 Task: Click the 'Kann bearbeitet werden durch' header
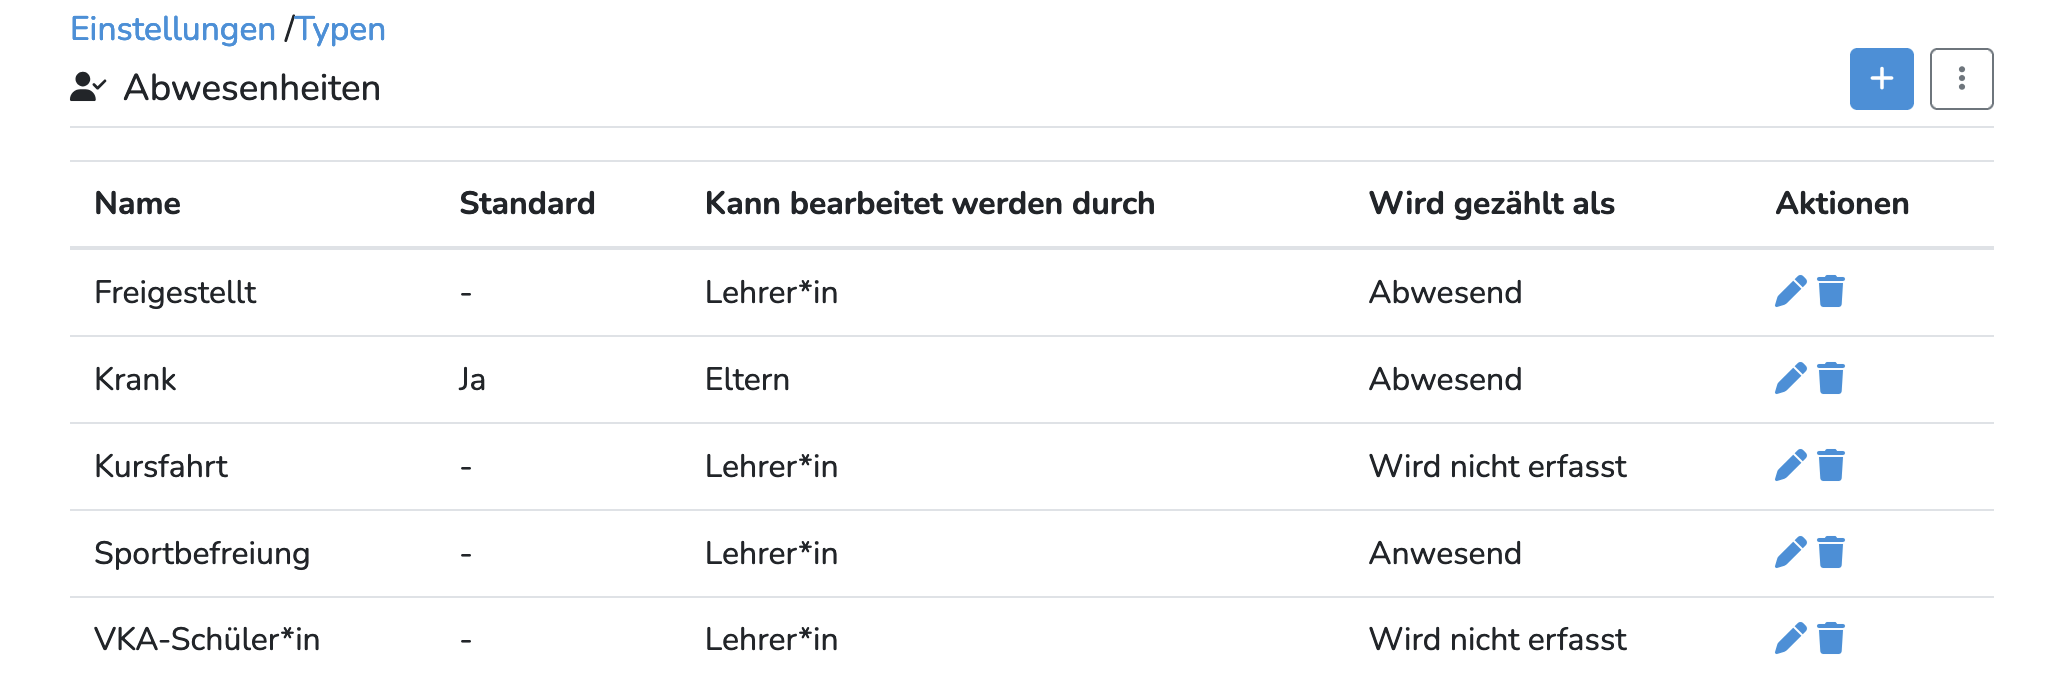point(929,204)
